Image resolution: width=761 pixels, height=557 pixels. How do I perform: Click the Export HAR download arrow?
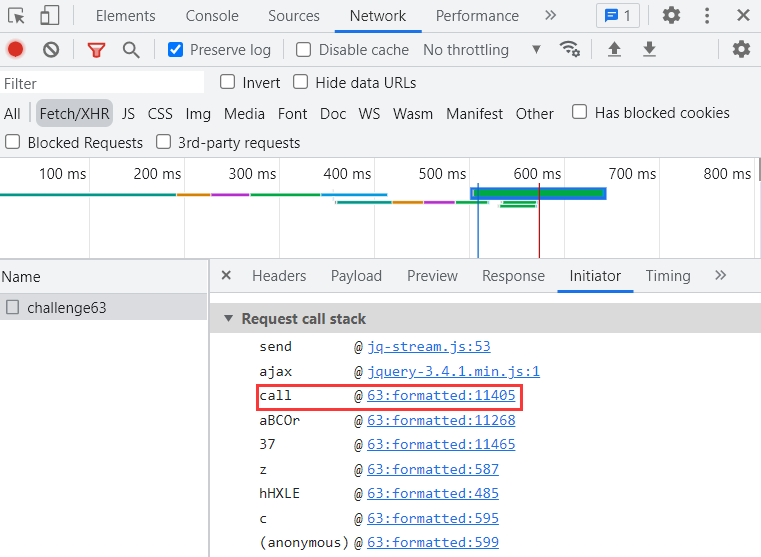649,50
